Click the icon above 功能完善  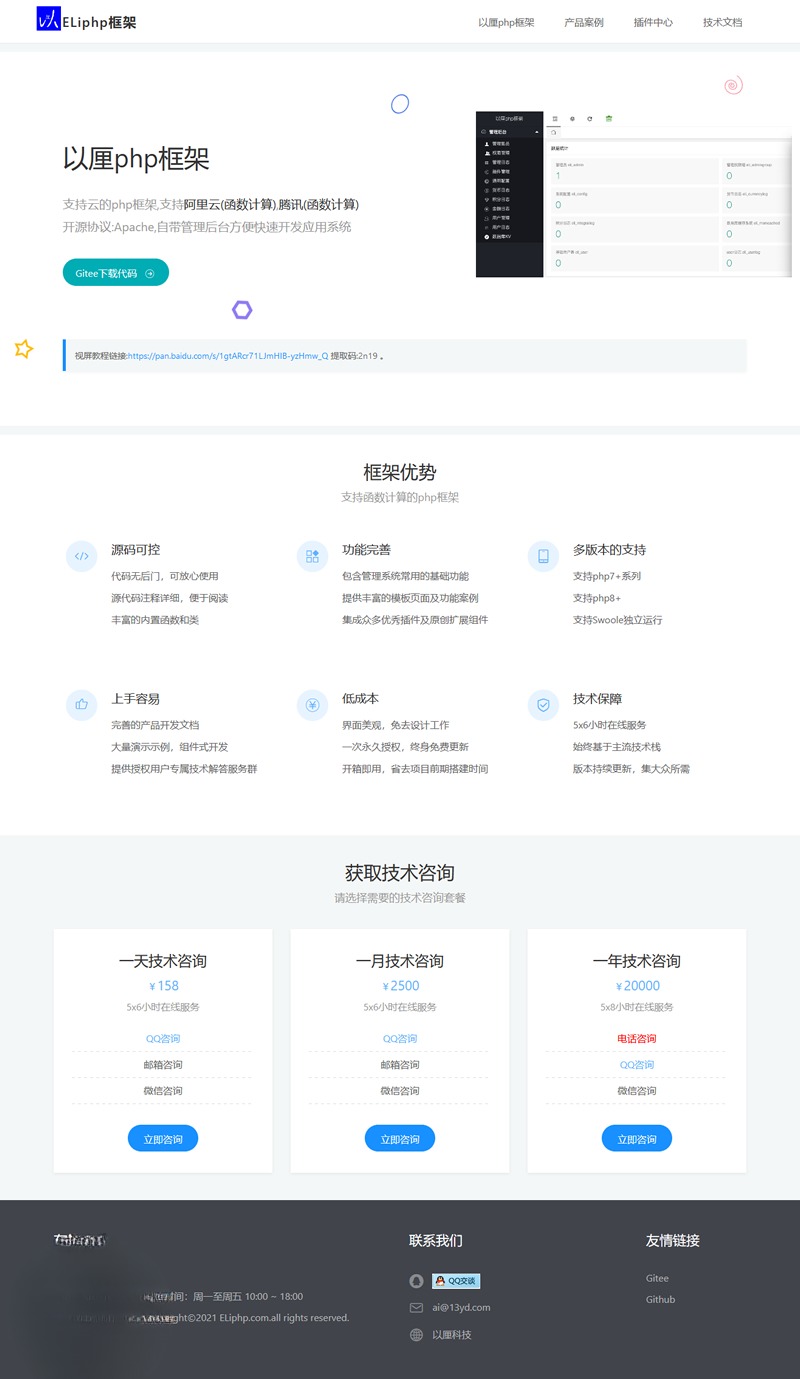pos(312,556)
